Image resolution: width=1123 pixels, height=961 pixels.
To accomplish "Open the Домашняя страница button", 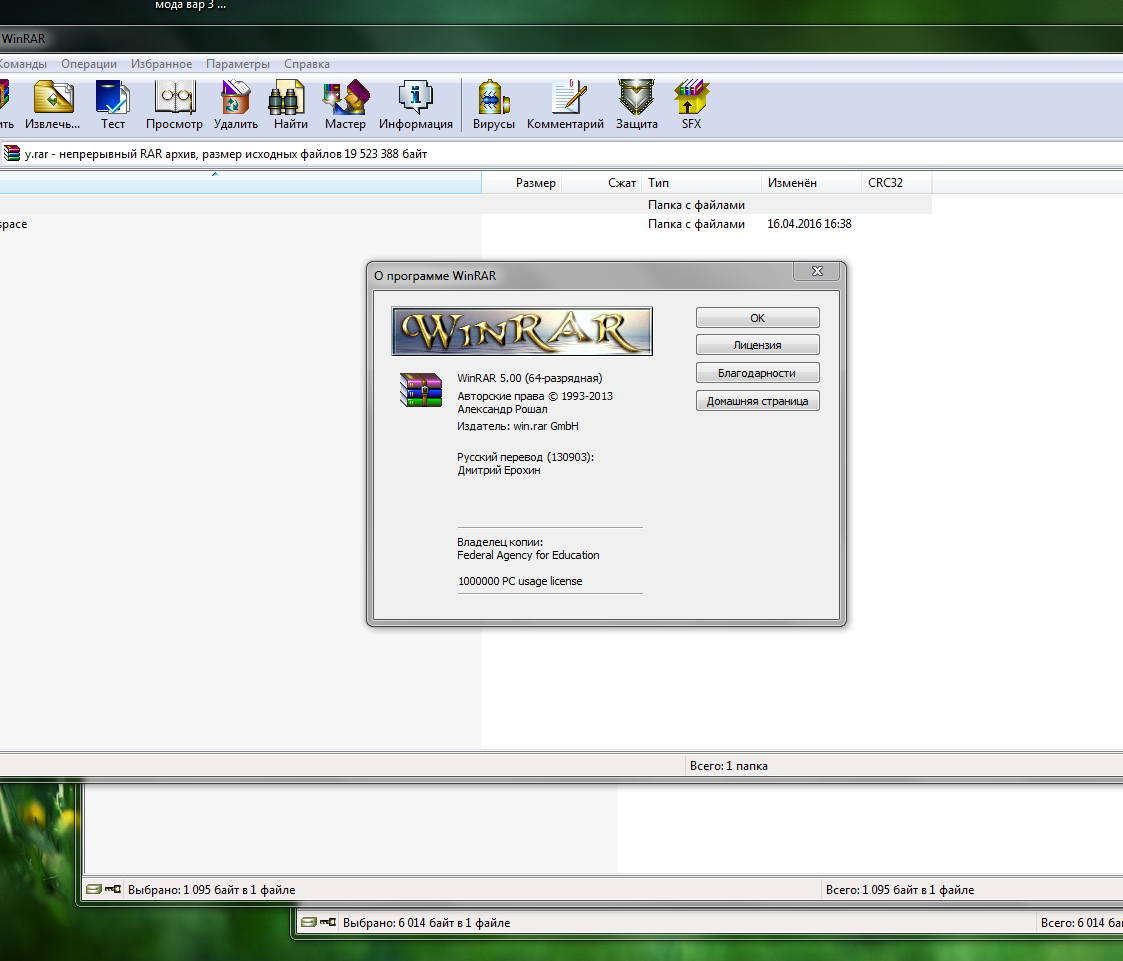I will coord(757,401).
